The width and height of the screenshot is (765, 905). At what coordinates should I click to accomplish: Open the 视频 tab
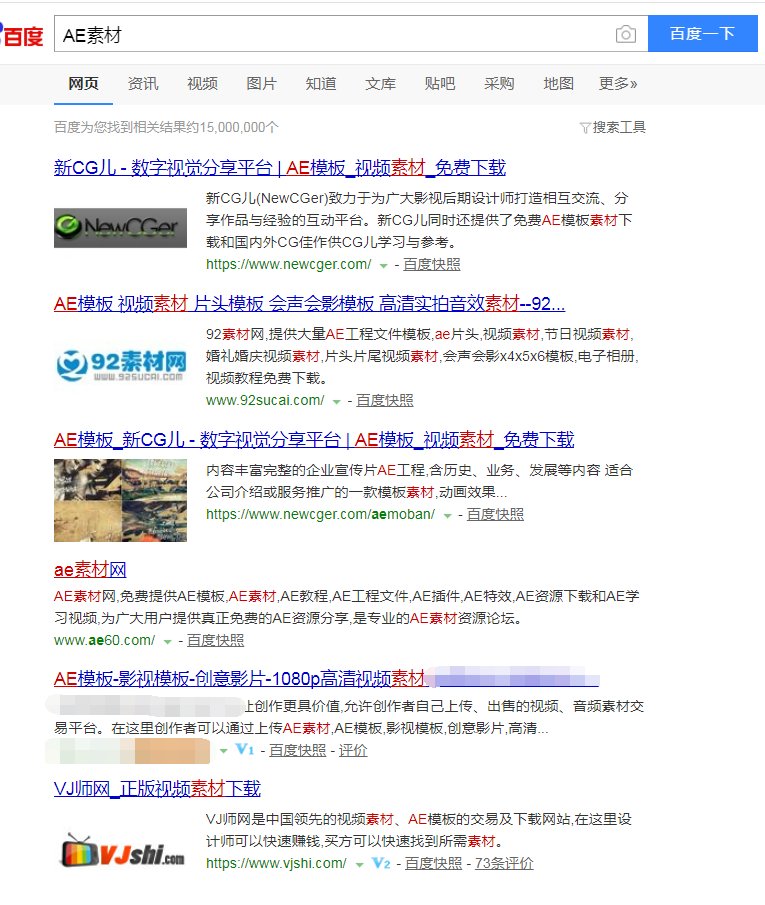pyautogui.click(x=203, y=84)
